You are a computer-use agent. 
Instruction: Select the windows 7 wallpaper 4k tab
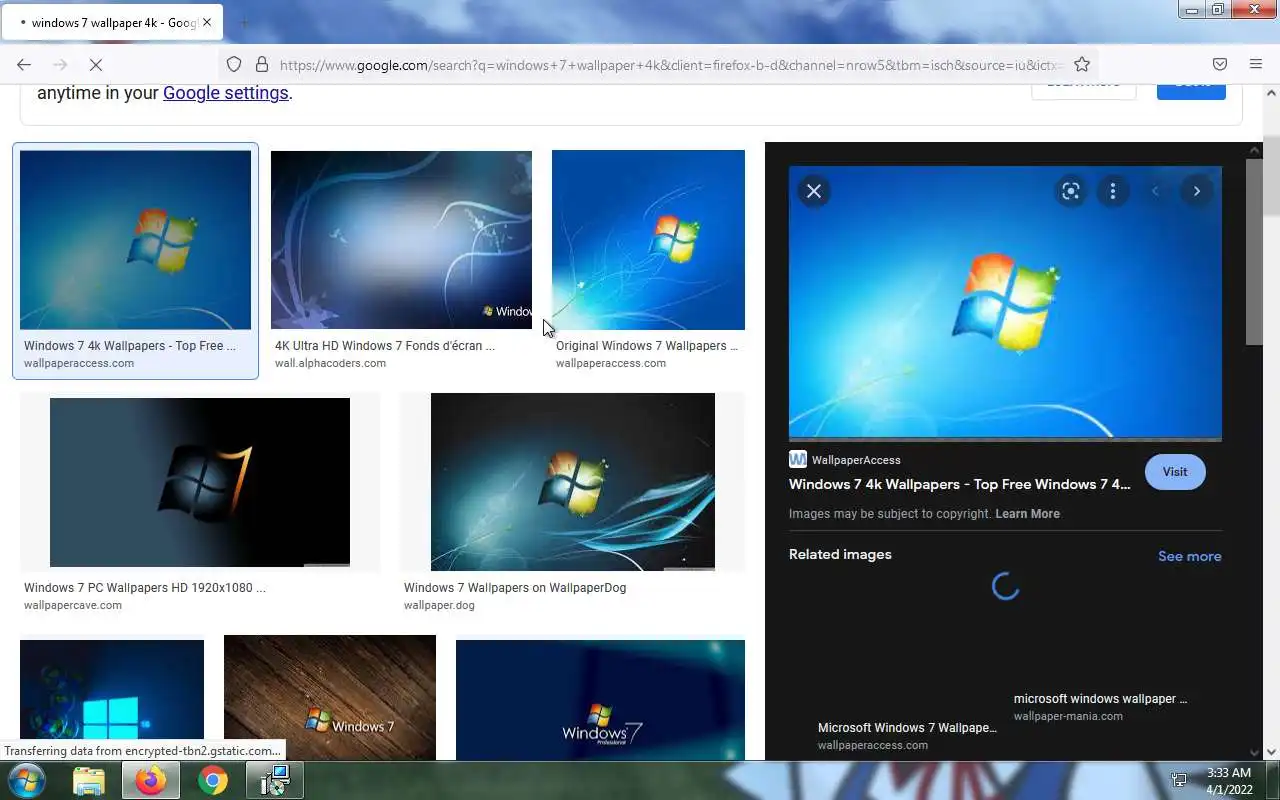112,22
